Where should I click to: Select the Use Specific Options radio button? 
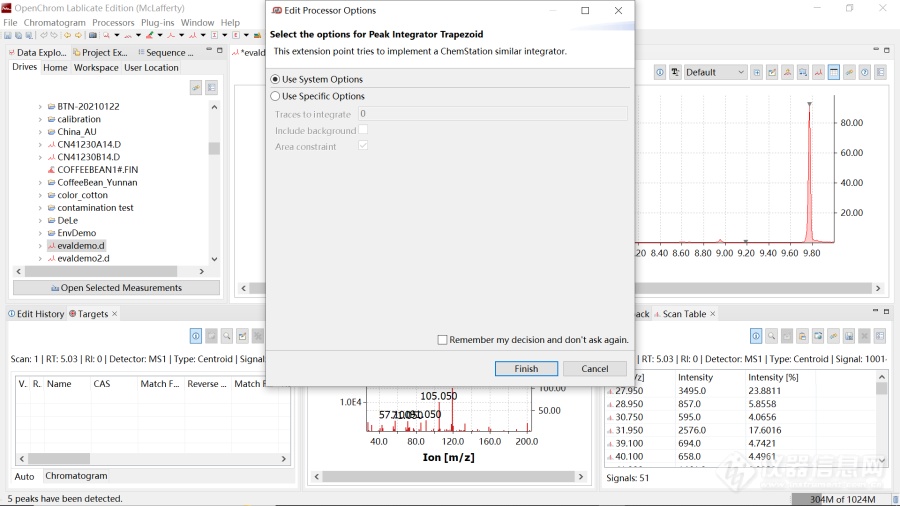click(x=276, y=96)
